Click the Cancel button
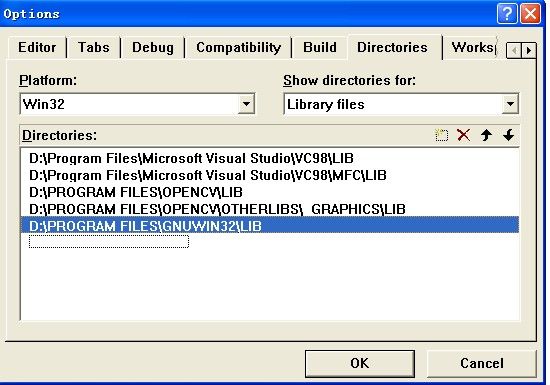Screen dimensions: 550x385 tap(482, 363)
